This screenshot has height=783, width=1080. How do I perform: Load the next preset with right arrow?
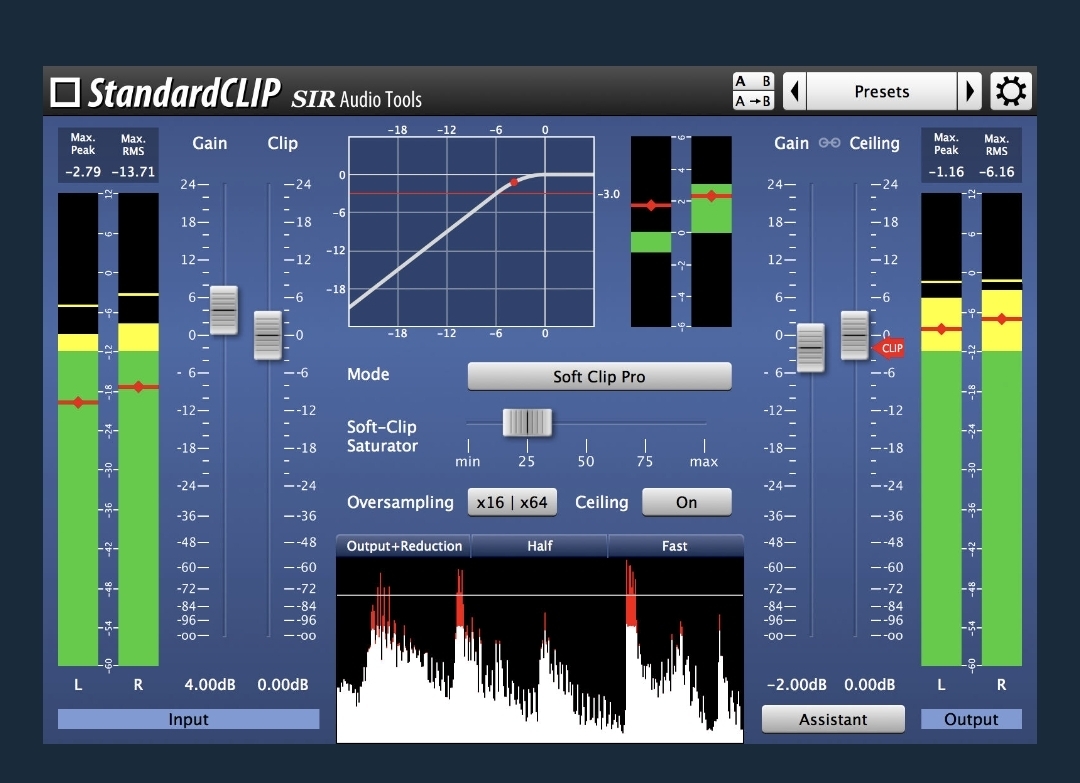[969, 90]
